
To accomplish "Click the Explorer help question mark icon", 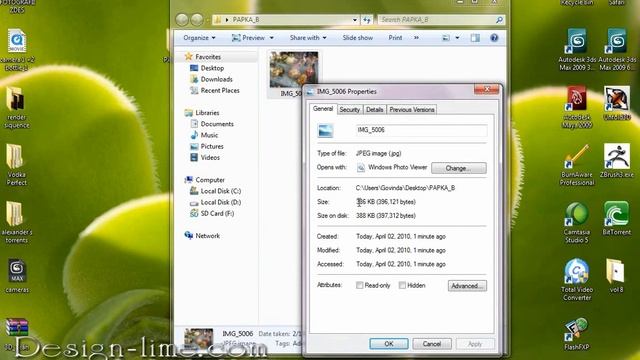I will (x=494, y=38).
